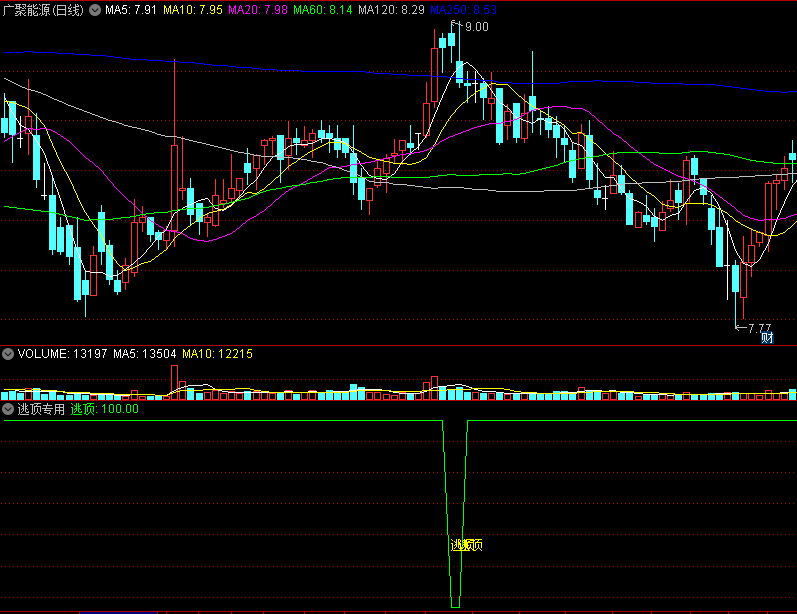Select the MA5: 7.91 label in the price header
This screenshot has height=614, width=797.
tap(131, 10)
